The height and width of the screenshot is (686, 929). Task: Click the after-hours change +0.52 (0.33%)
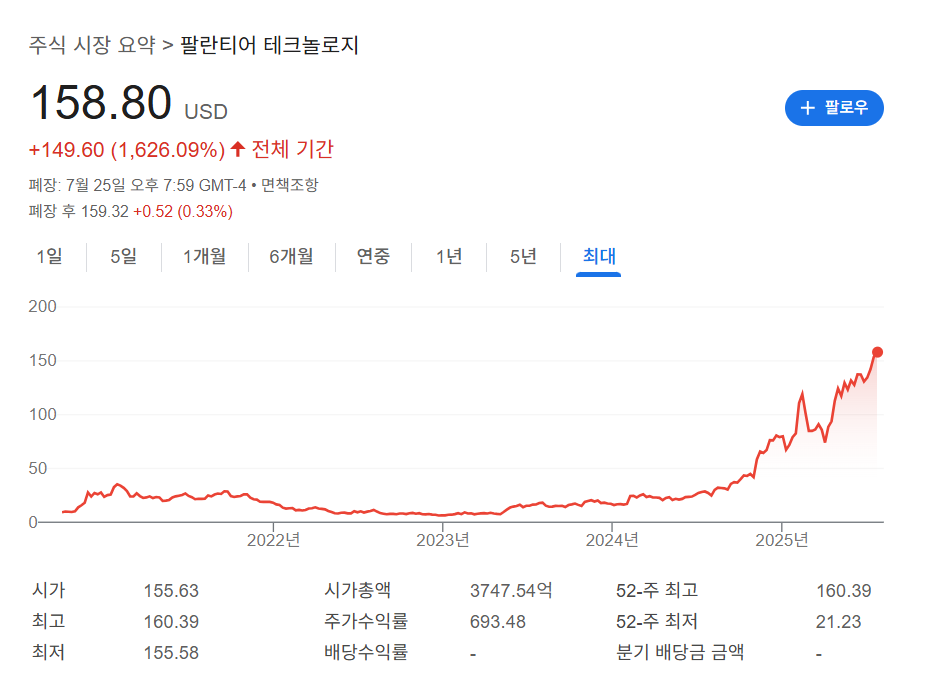pyautogui.click(x=183, y=211)
